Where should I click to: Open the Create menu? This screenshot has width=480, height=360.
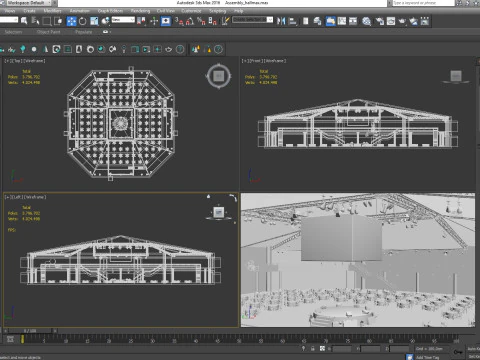[29, 11]
